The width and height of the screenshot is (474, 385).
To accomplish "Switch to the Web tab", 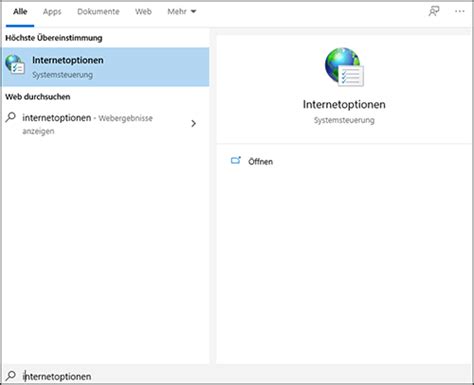I will click(143, 12).
